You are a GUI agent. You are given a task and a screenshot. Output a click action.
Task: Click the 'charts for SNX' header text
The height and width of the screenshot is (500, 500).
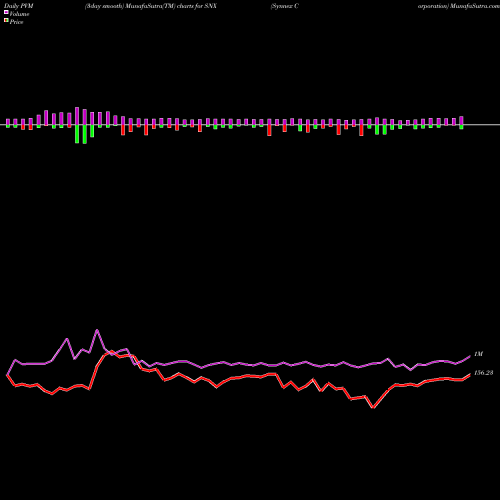tap(197, 6)
